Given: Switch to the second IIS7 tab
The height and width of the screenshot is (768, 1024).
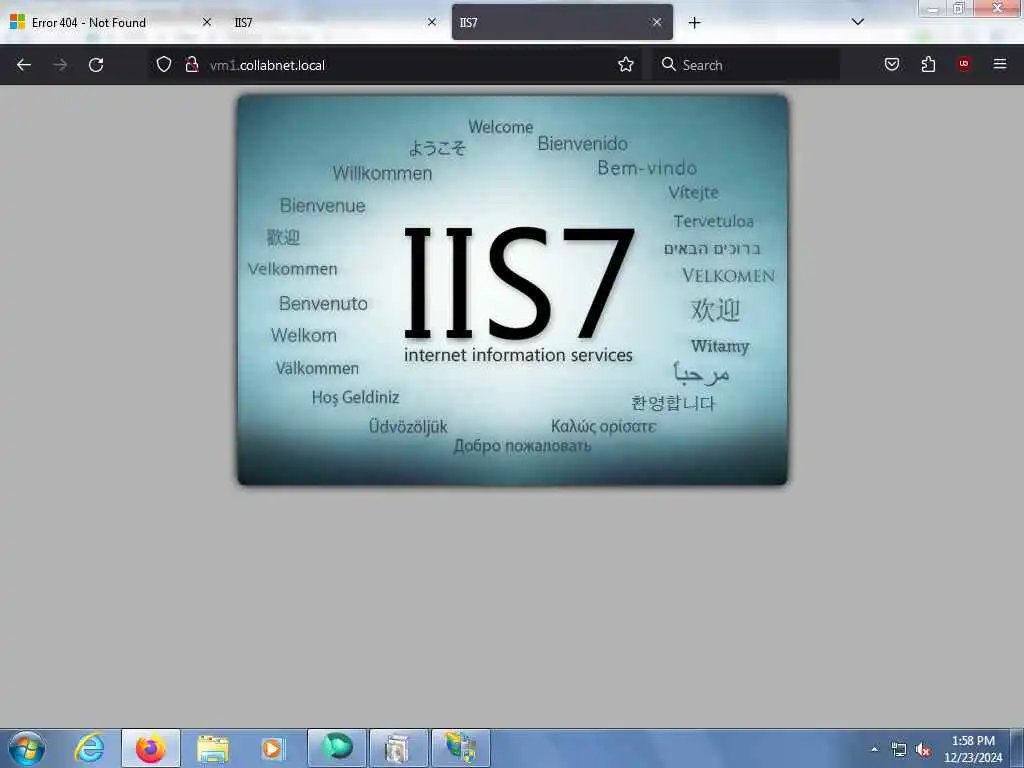Looking at the screenshot, I should coord(334,22).
